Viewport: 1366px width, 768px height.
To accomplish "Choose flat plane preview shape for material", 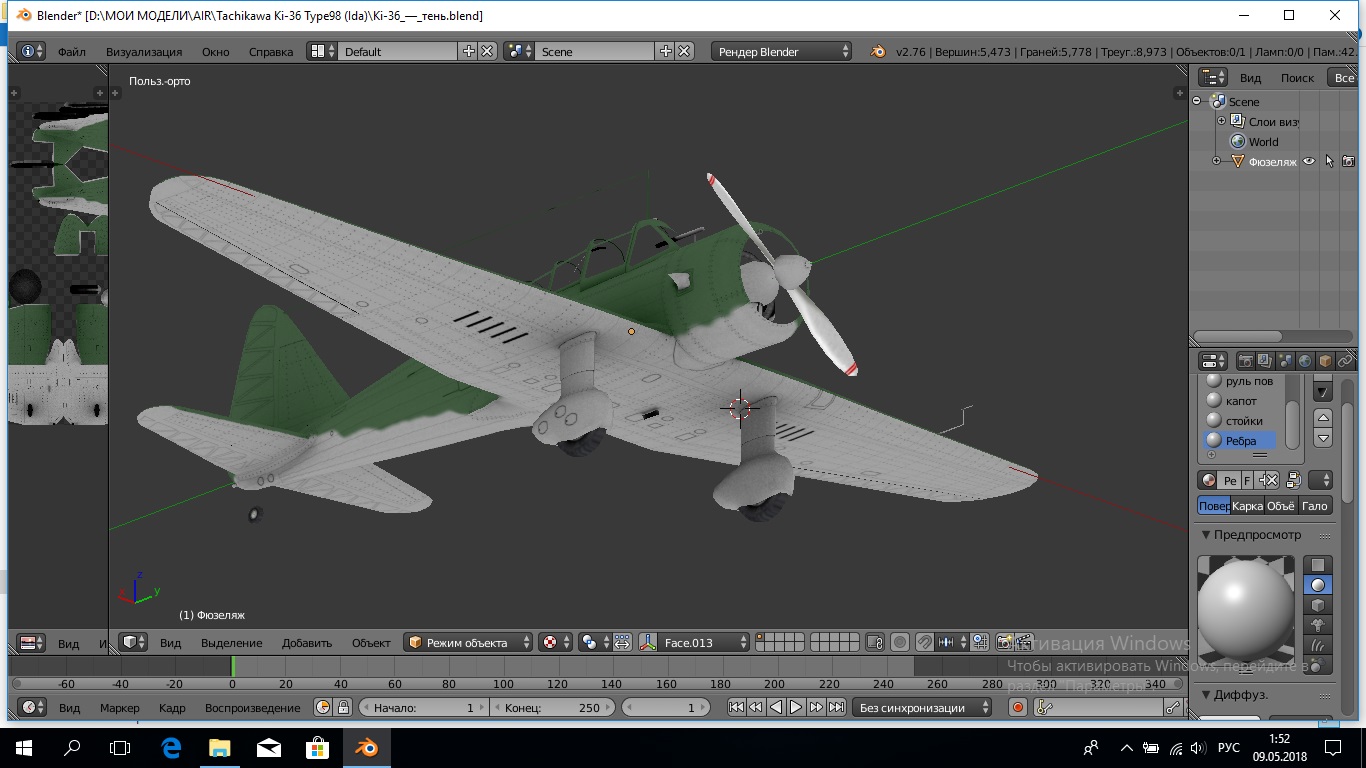I will point(1318,565).
